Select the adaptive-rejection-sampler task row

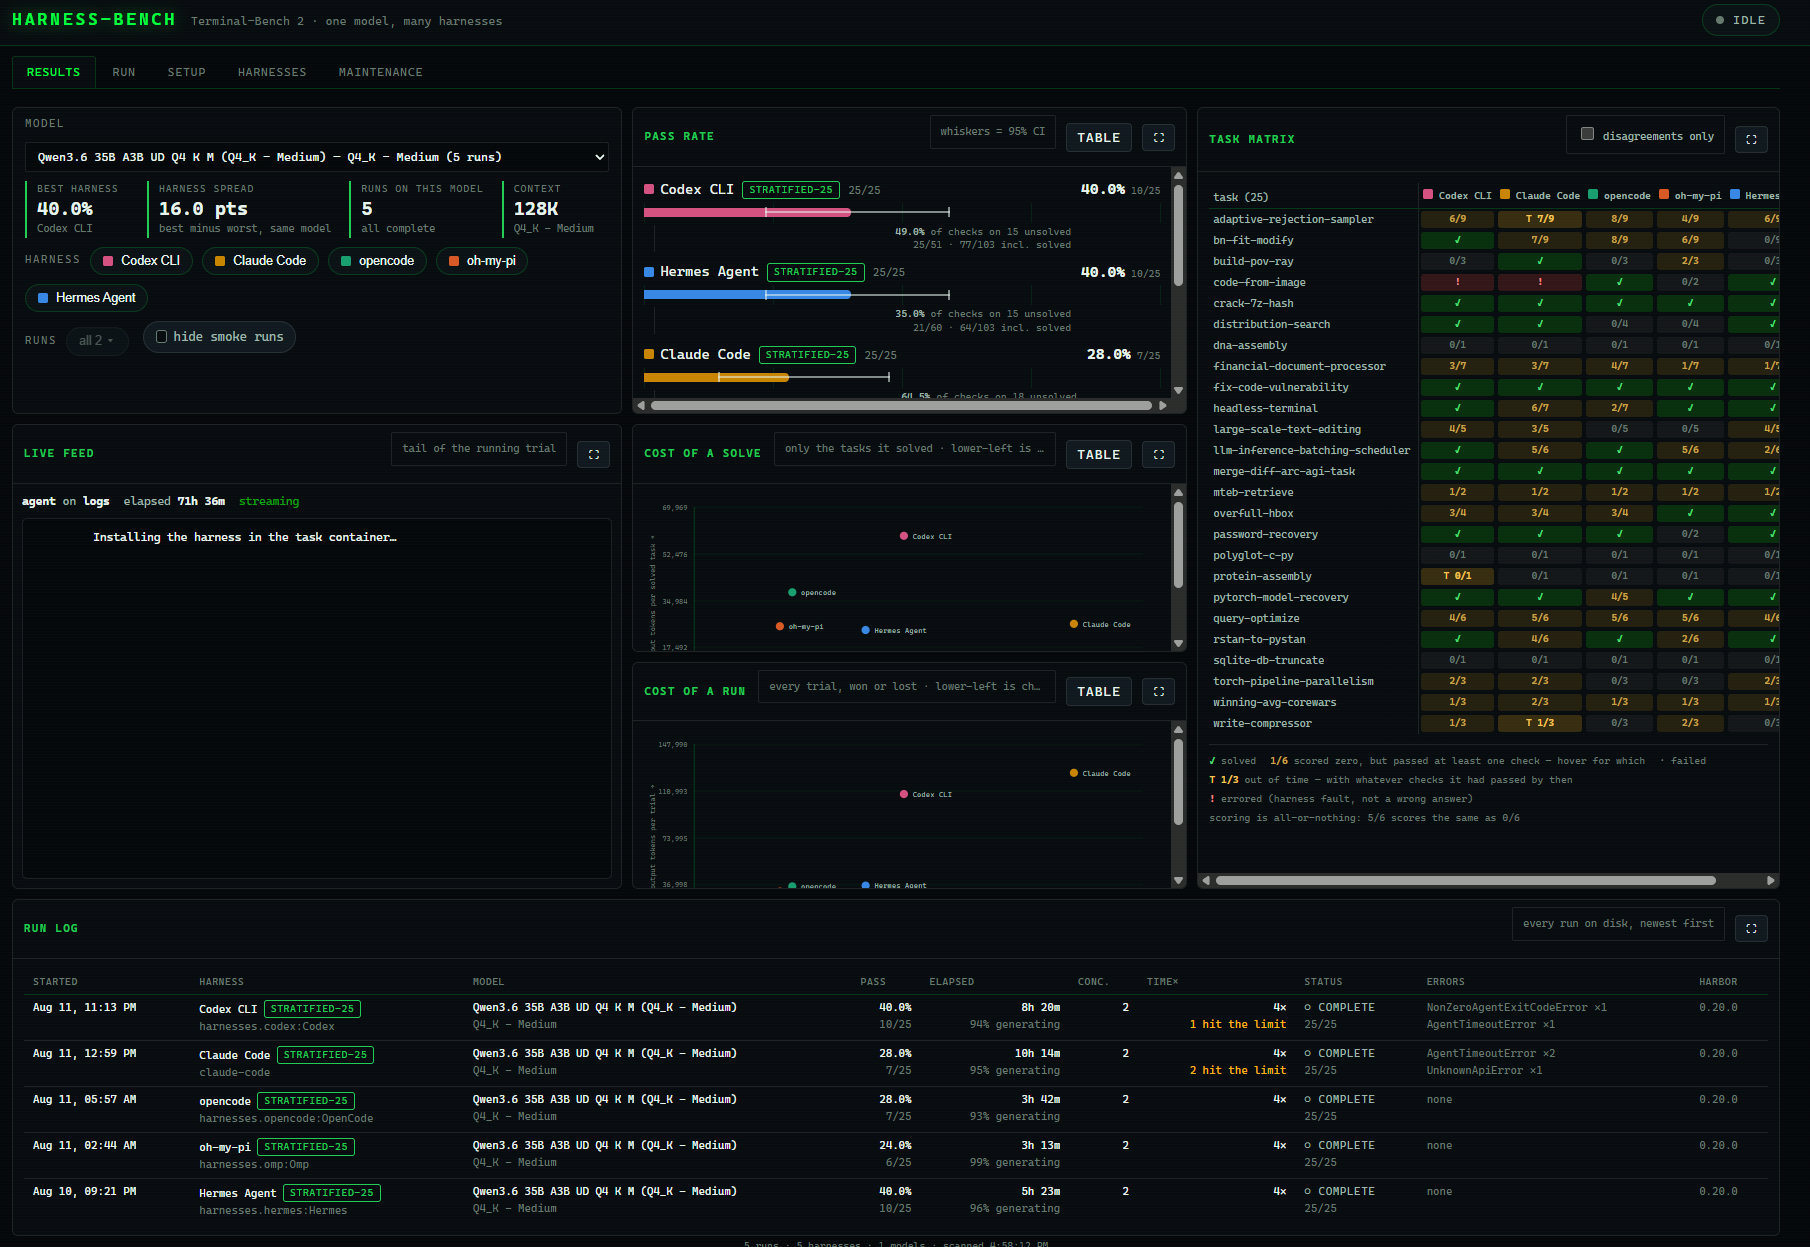click(x=1293, y=220)
